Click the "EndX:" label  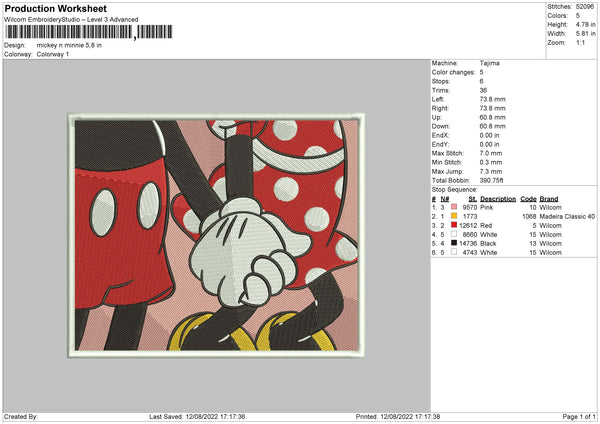tap(440, 135)
